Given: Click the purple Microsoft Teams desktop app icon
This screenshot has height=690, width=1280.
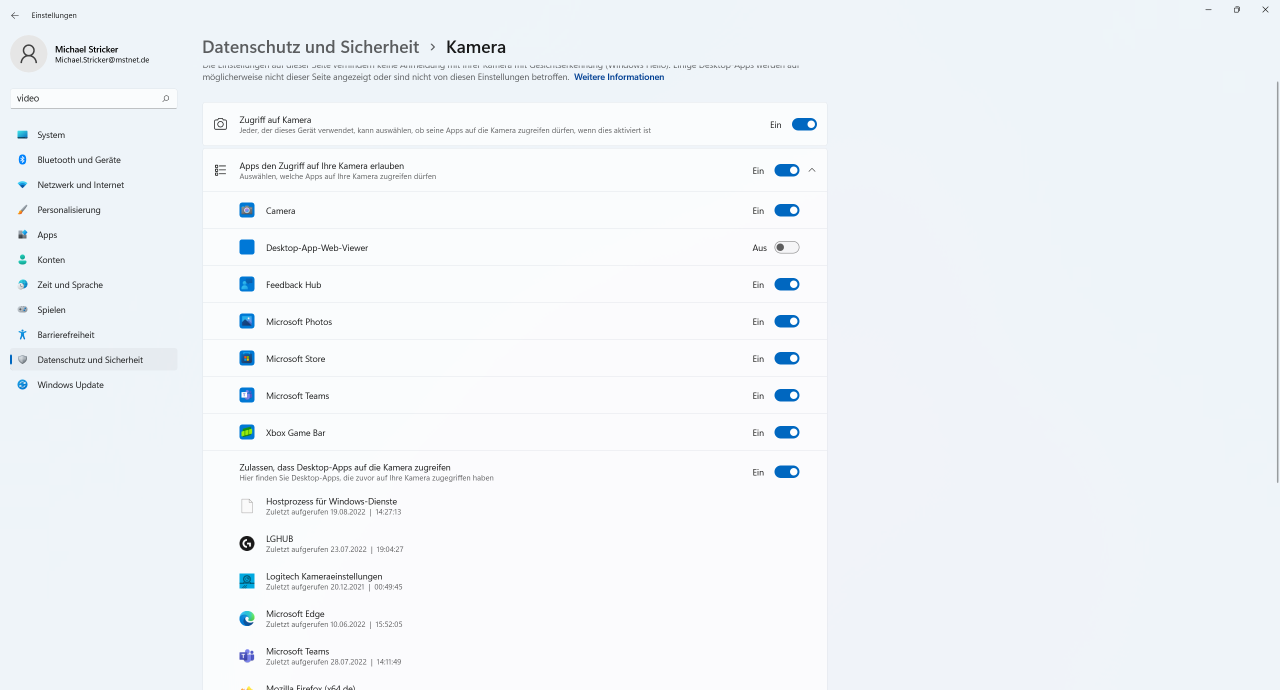Looking at the screenshot, I should pos(247,656).
